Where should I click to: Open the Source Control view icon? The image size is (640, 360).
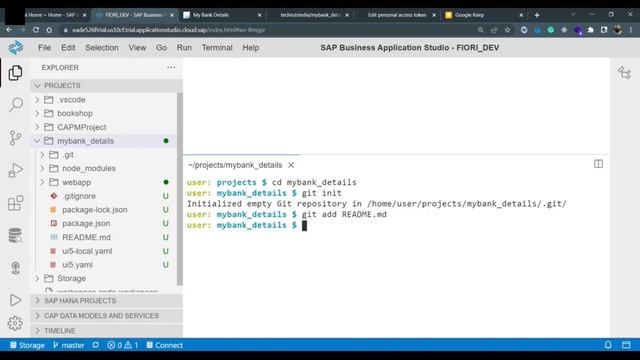point(16,138)
